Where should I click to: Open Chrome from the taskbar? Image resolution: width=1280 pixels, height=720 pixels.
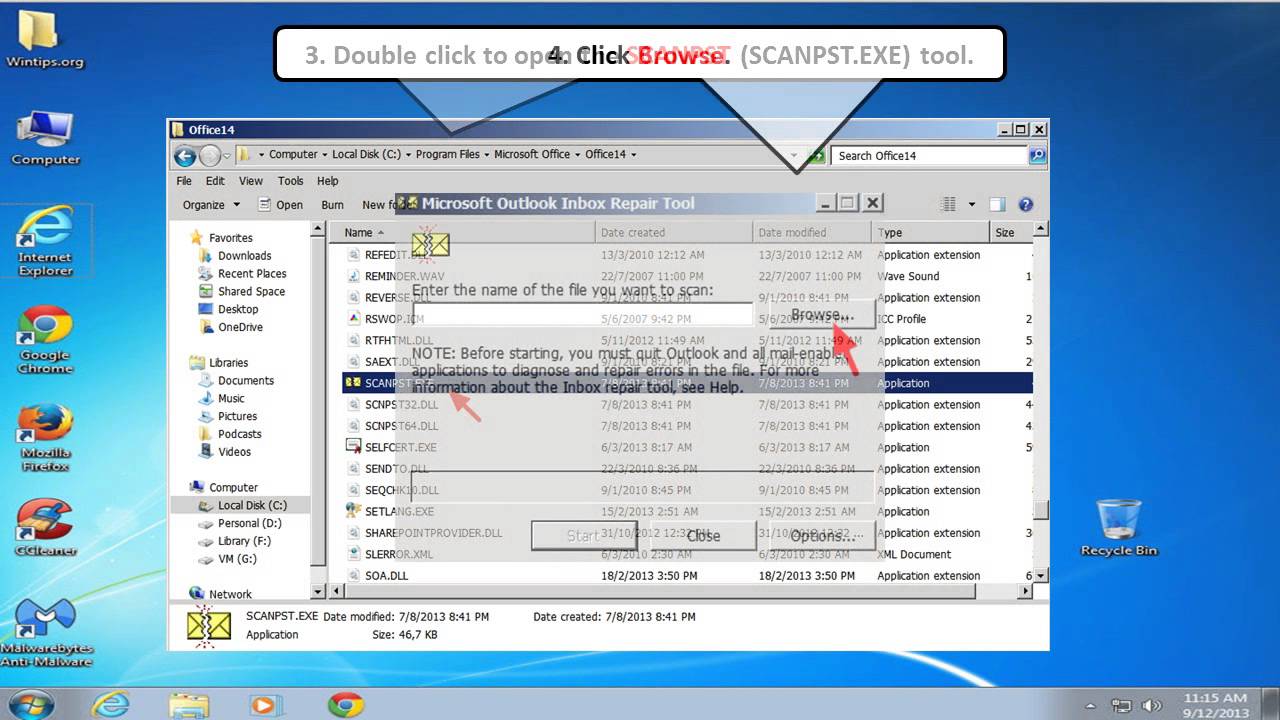[345, 704]
